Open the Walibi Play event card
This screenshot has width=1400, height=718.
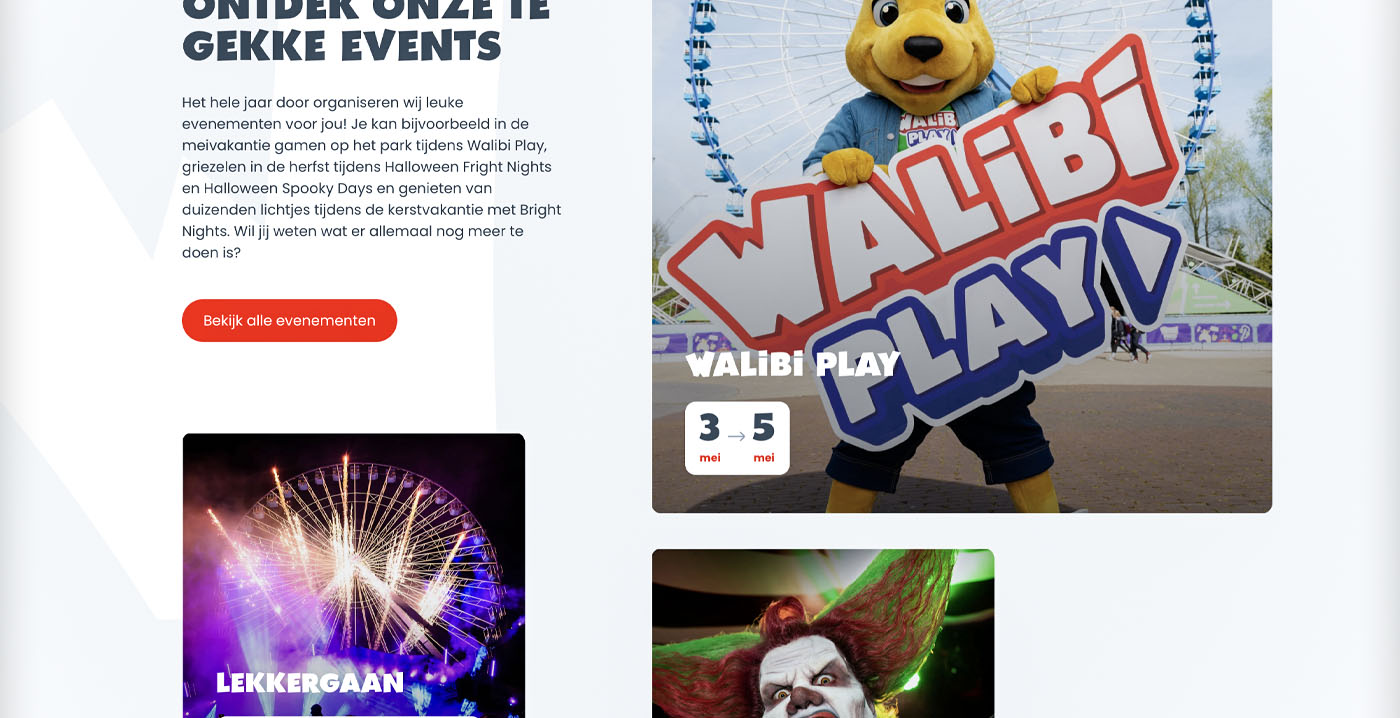pyautogui.click(x=962, y=256)
